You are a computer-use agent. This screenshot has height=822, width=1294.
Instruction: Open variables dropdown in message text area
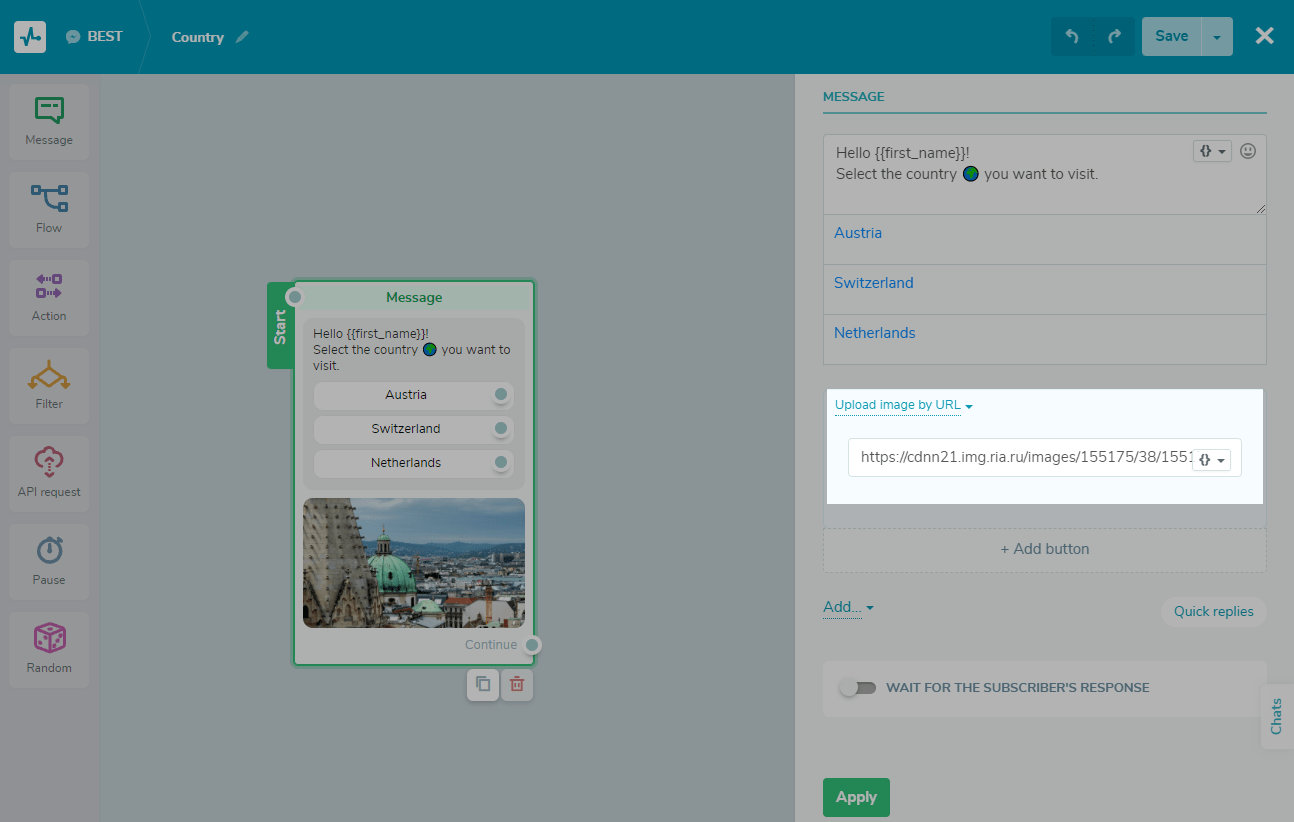point(1212,151)
